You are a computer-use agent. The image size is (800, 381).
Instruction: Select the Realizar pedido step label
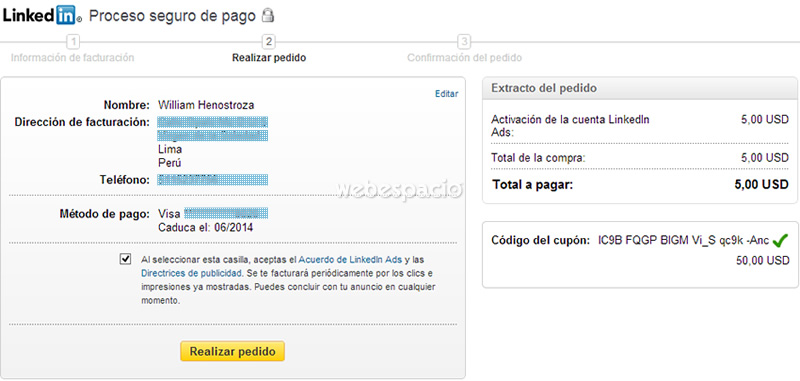tap(269, 58)
